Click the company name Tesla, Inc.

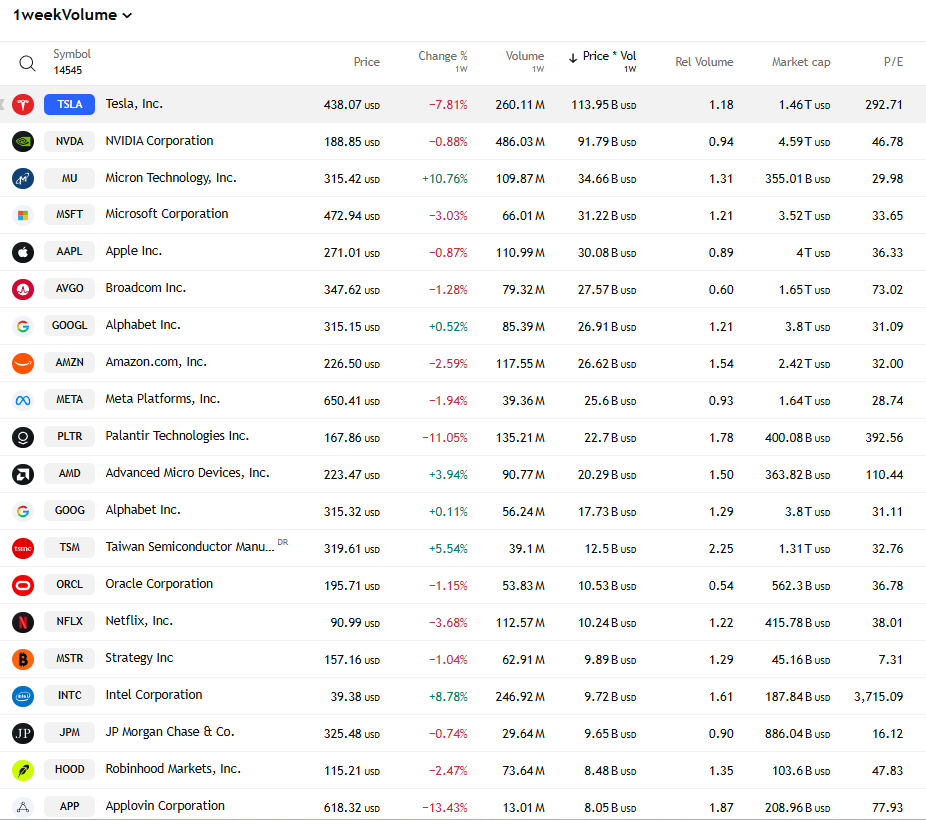(134, 104)
